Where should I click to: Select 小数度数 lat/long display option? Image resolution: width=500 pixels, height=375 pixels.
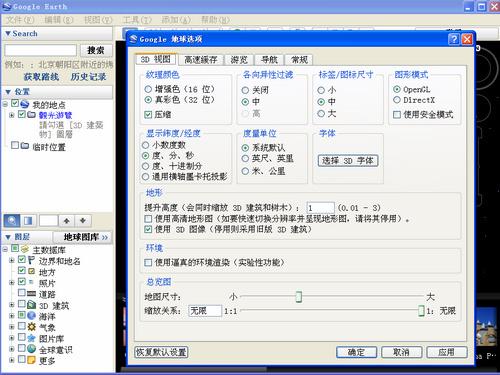click(x=145, y=145)
